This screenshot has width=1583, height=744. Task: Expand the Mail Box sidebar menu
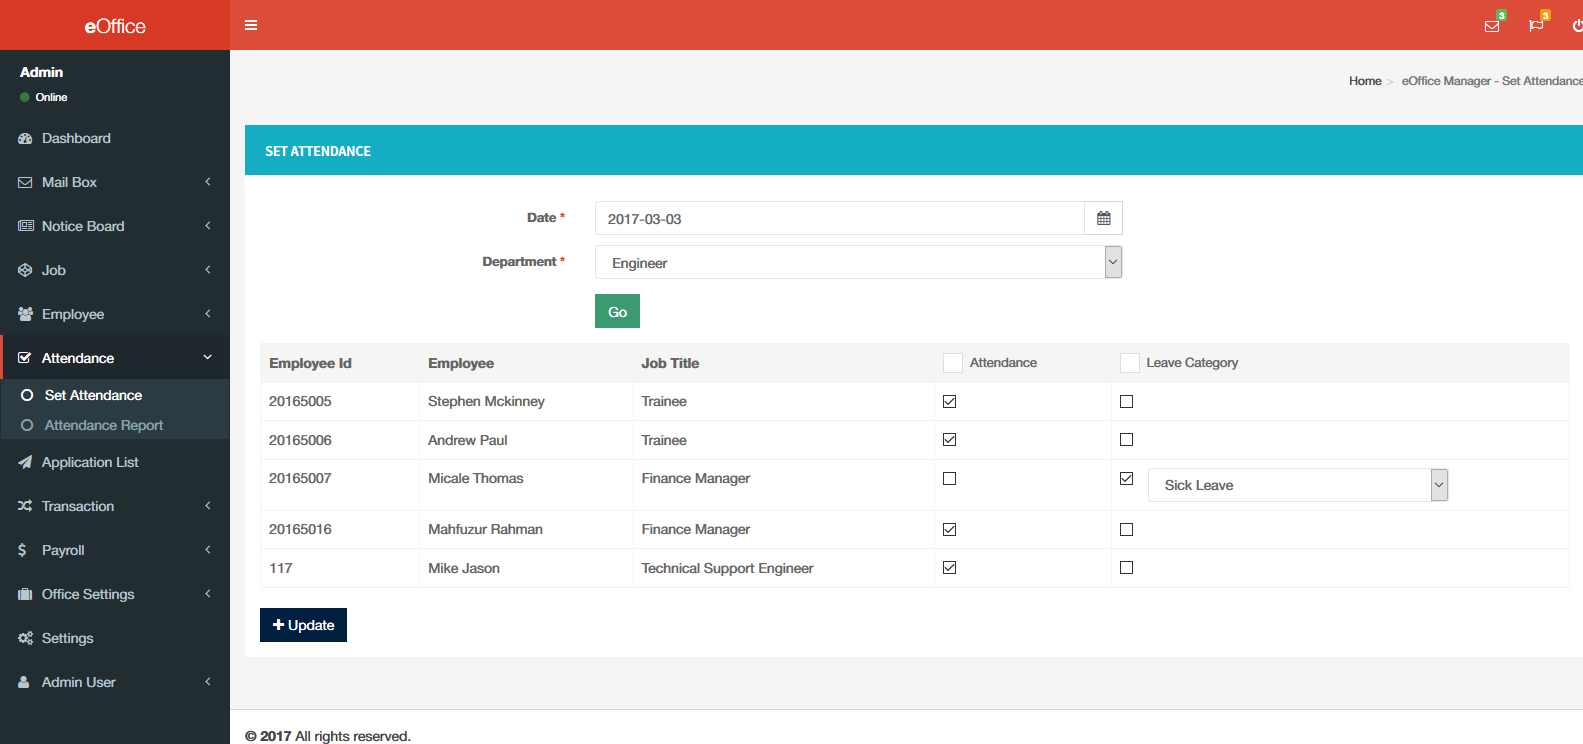pyautogui.click(x=70, y=182)
